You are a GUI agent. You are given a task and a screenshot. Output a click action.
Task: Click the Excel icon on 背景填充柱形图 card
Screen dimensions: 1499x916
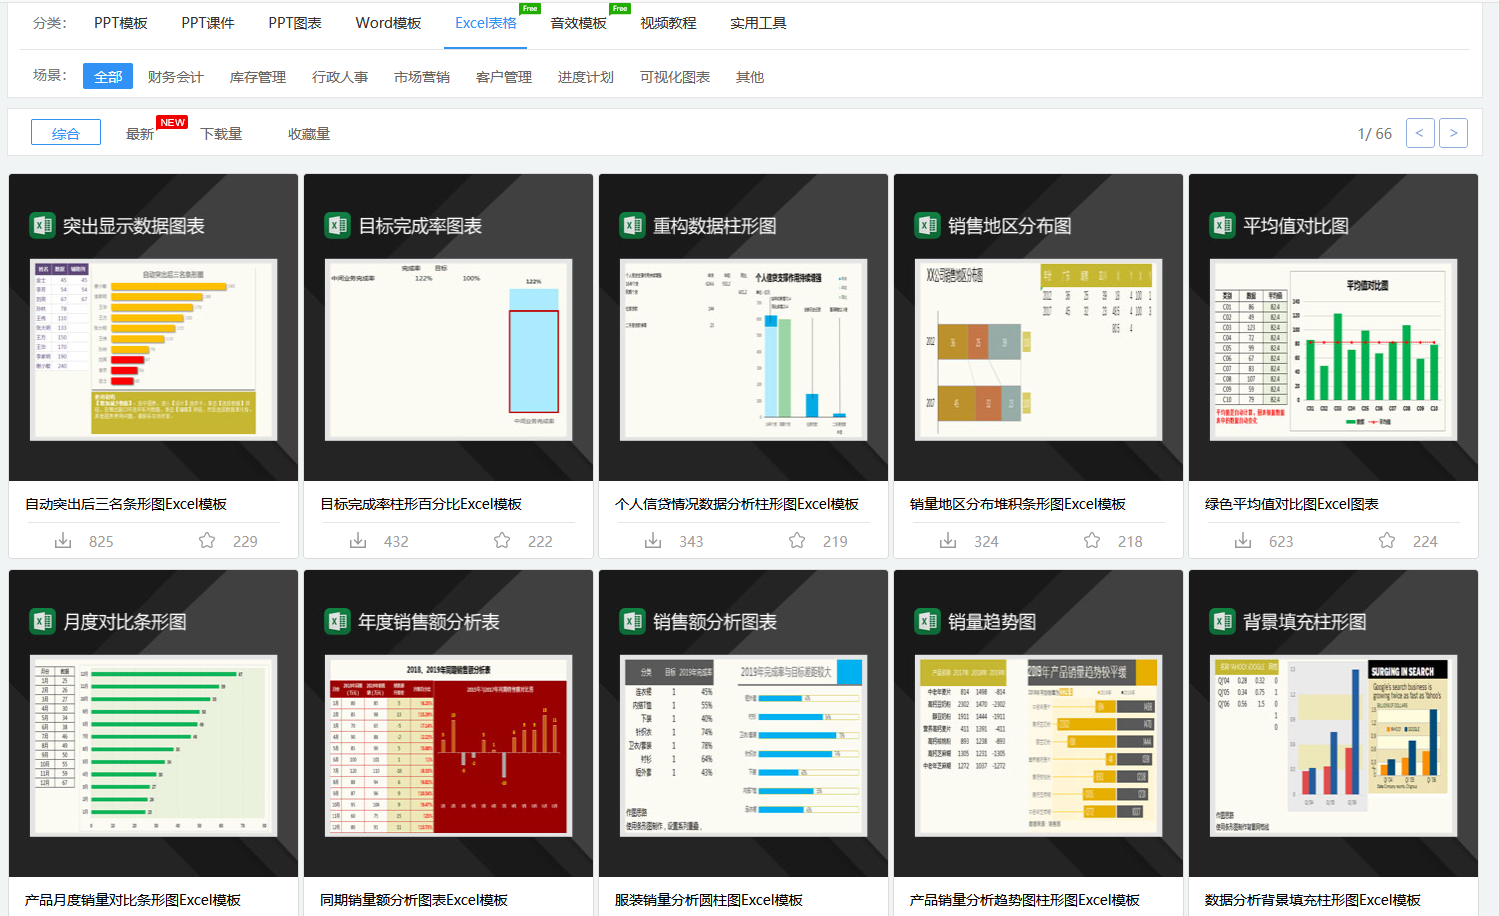pos(1220,620)
